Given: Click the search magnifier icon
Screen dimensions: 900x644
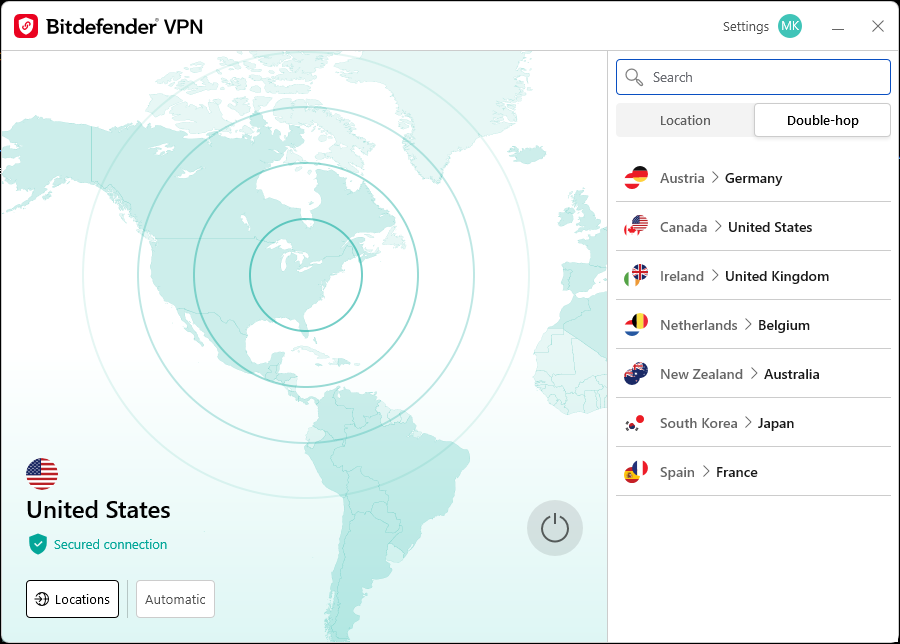Looking at the screenshot, I should tap(634, 77).
